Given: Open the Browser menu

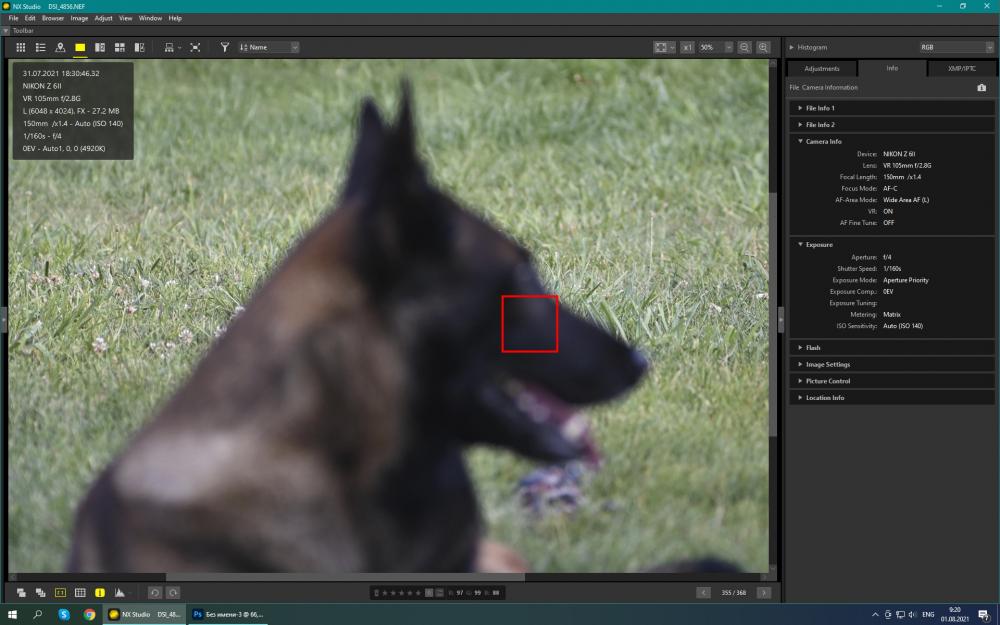Looking at the screenshot, I should [x=53, y=18].
